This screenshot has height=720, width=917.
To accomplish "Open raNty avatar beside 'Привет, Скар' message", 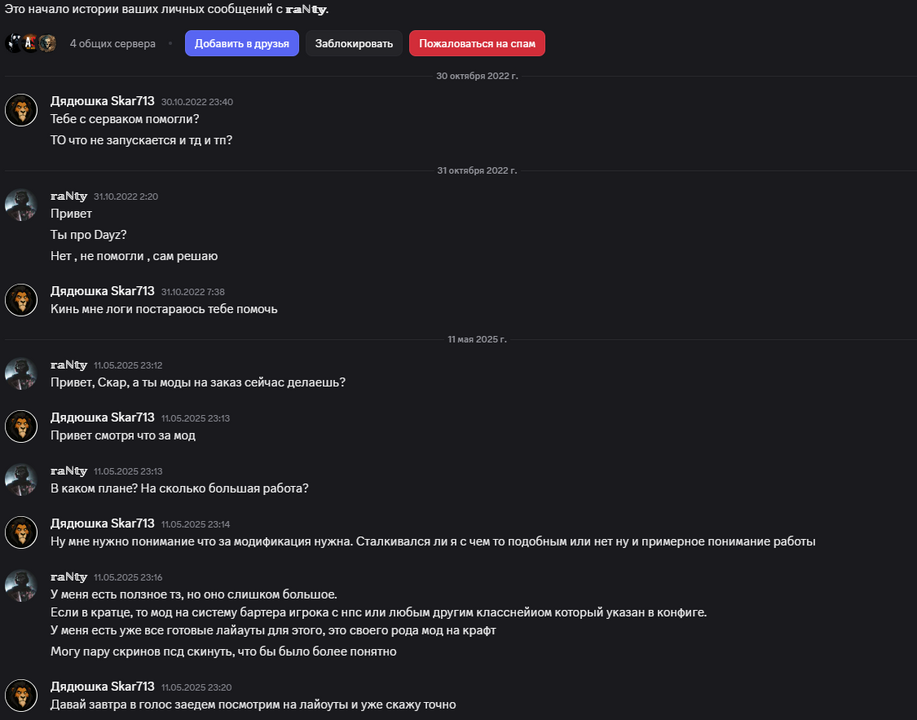I will [21, 374].
